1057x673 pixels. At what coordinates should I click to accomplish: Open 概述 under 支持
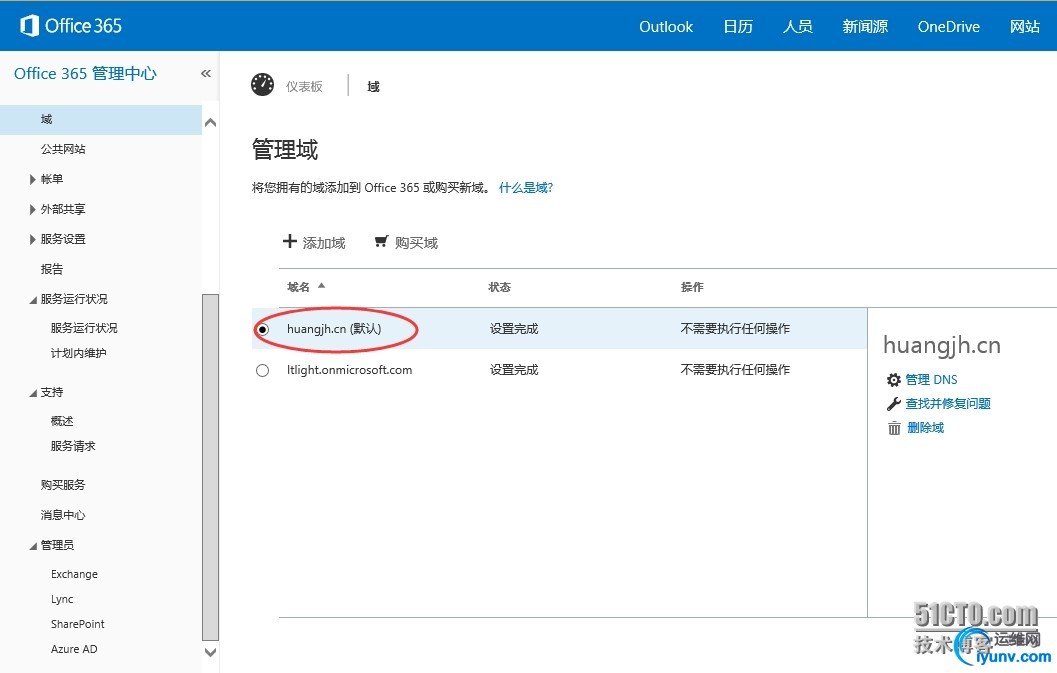pos(62,421)
